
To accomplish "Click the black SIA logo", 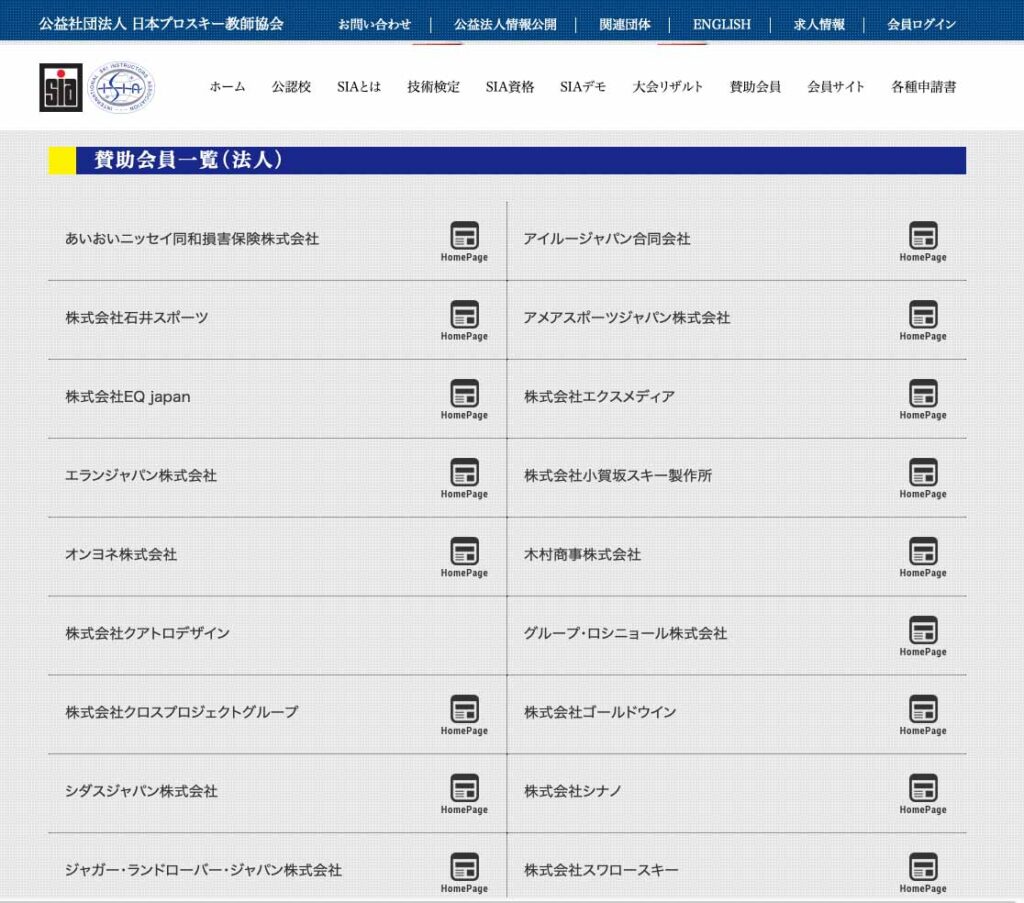I will [x=61, y=87].
